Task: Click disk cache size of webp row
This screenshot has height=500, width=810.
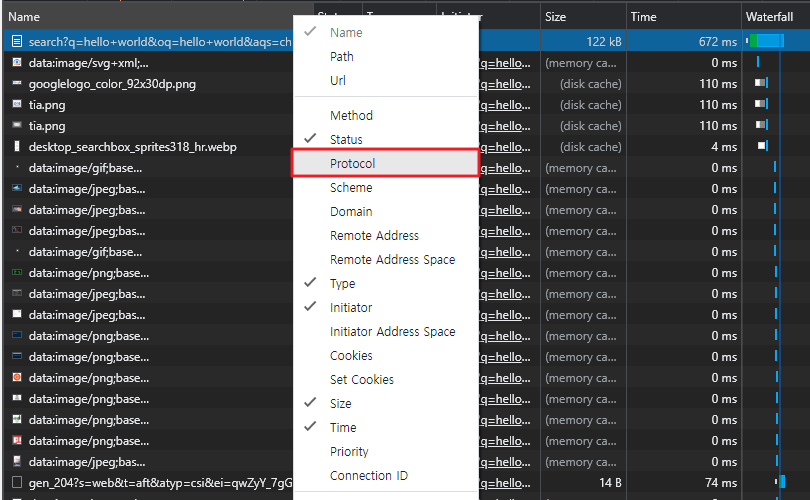Action: [x=590, y=147]
